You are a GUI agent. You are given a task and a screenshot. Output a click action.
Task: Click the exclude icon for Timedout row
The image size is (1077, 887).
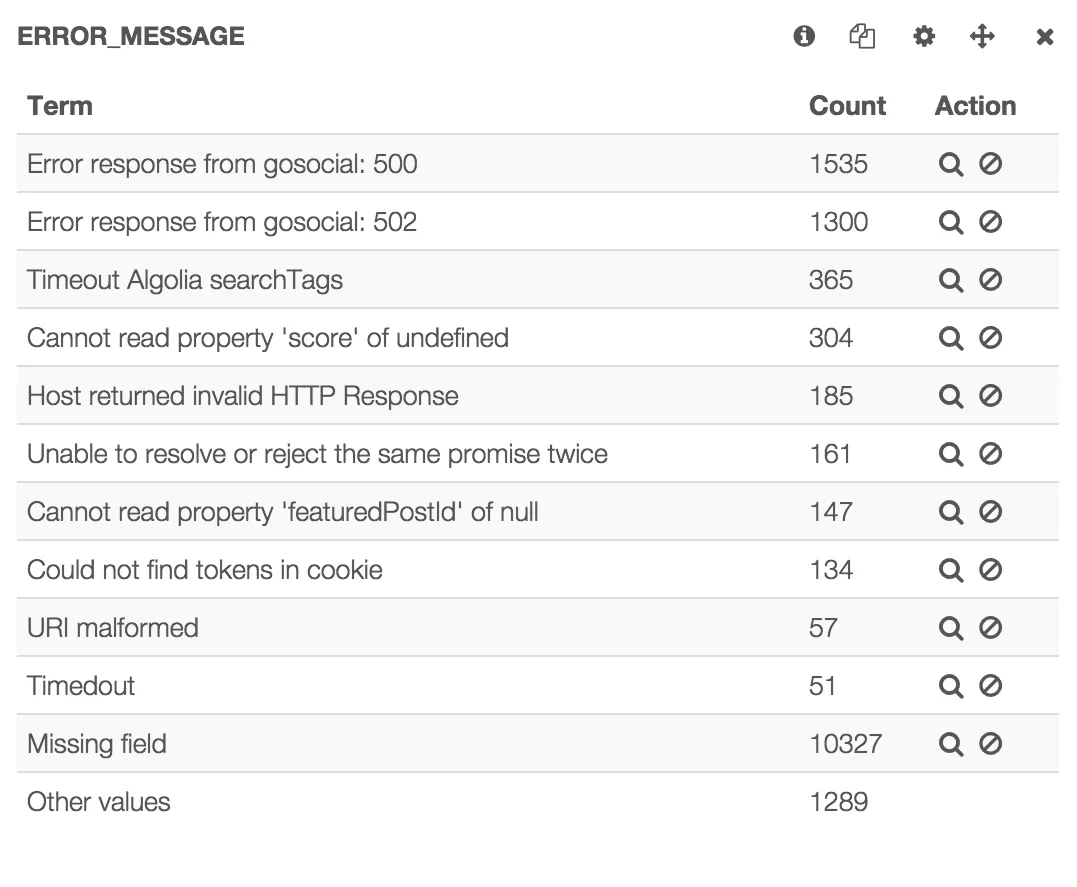(988, 686)
